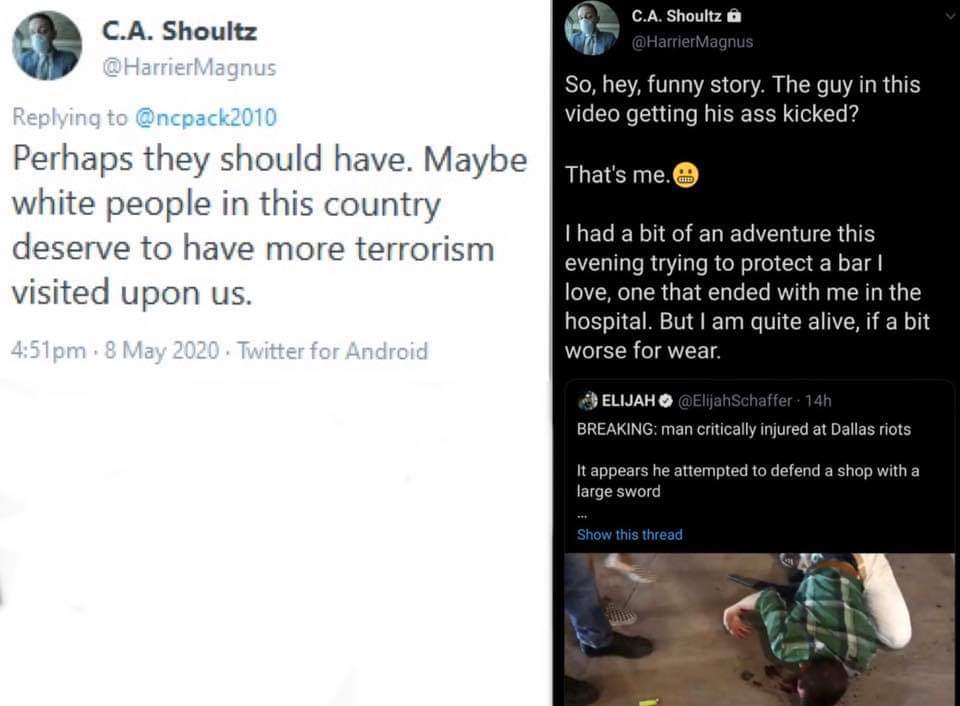The width and height of the screenshot is (960, 706).
Task: Click the "BREAKING: man critically injured" quoted text
Action: tap(744, 430)
